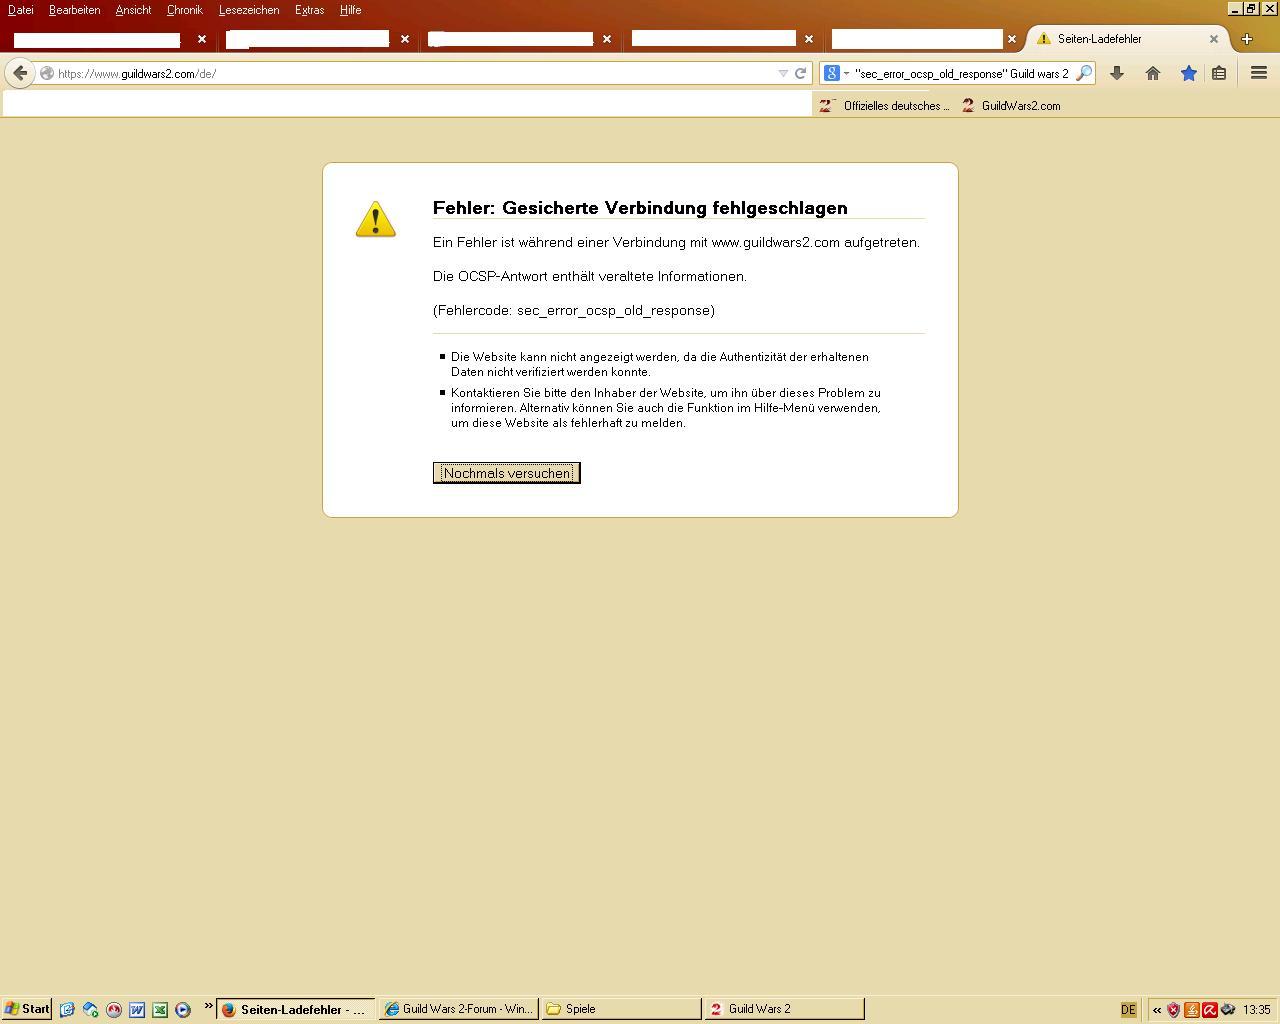Launch Excel from the quick launch bar

click(159, 1009)
